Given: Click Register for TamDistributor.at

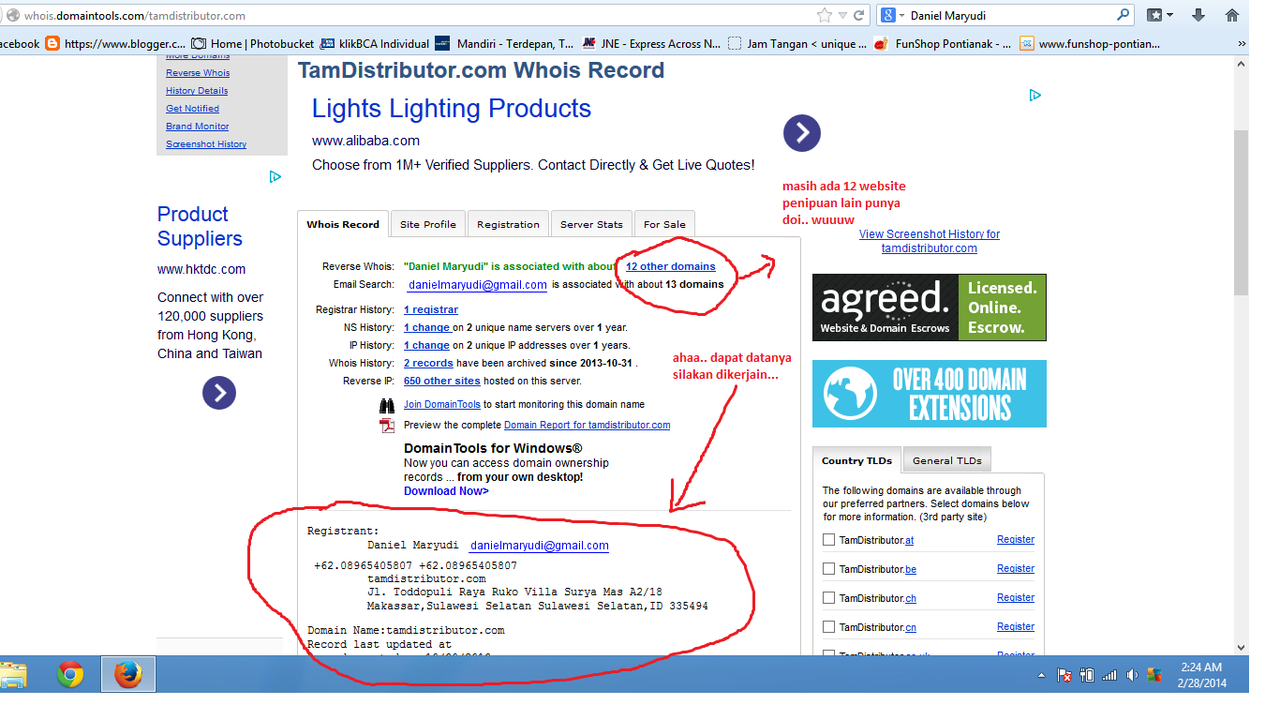Looking at the screenshot, I should (x=1015, y=540).
